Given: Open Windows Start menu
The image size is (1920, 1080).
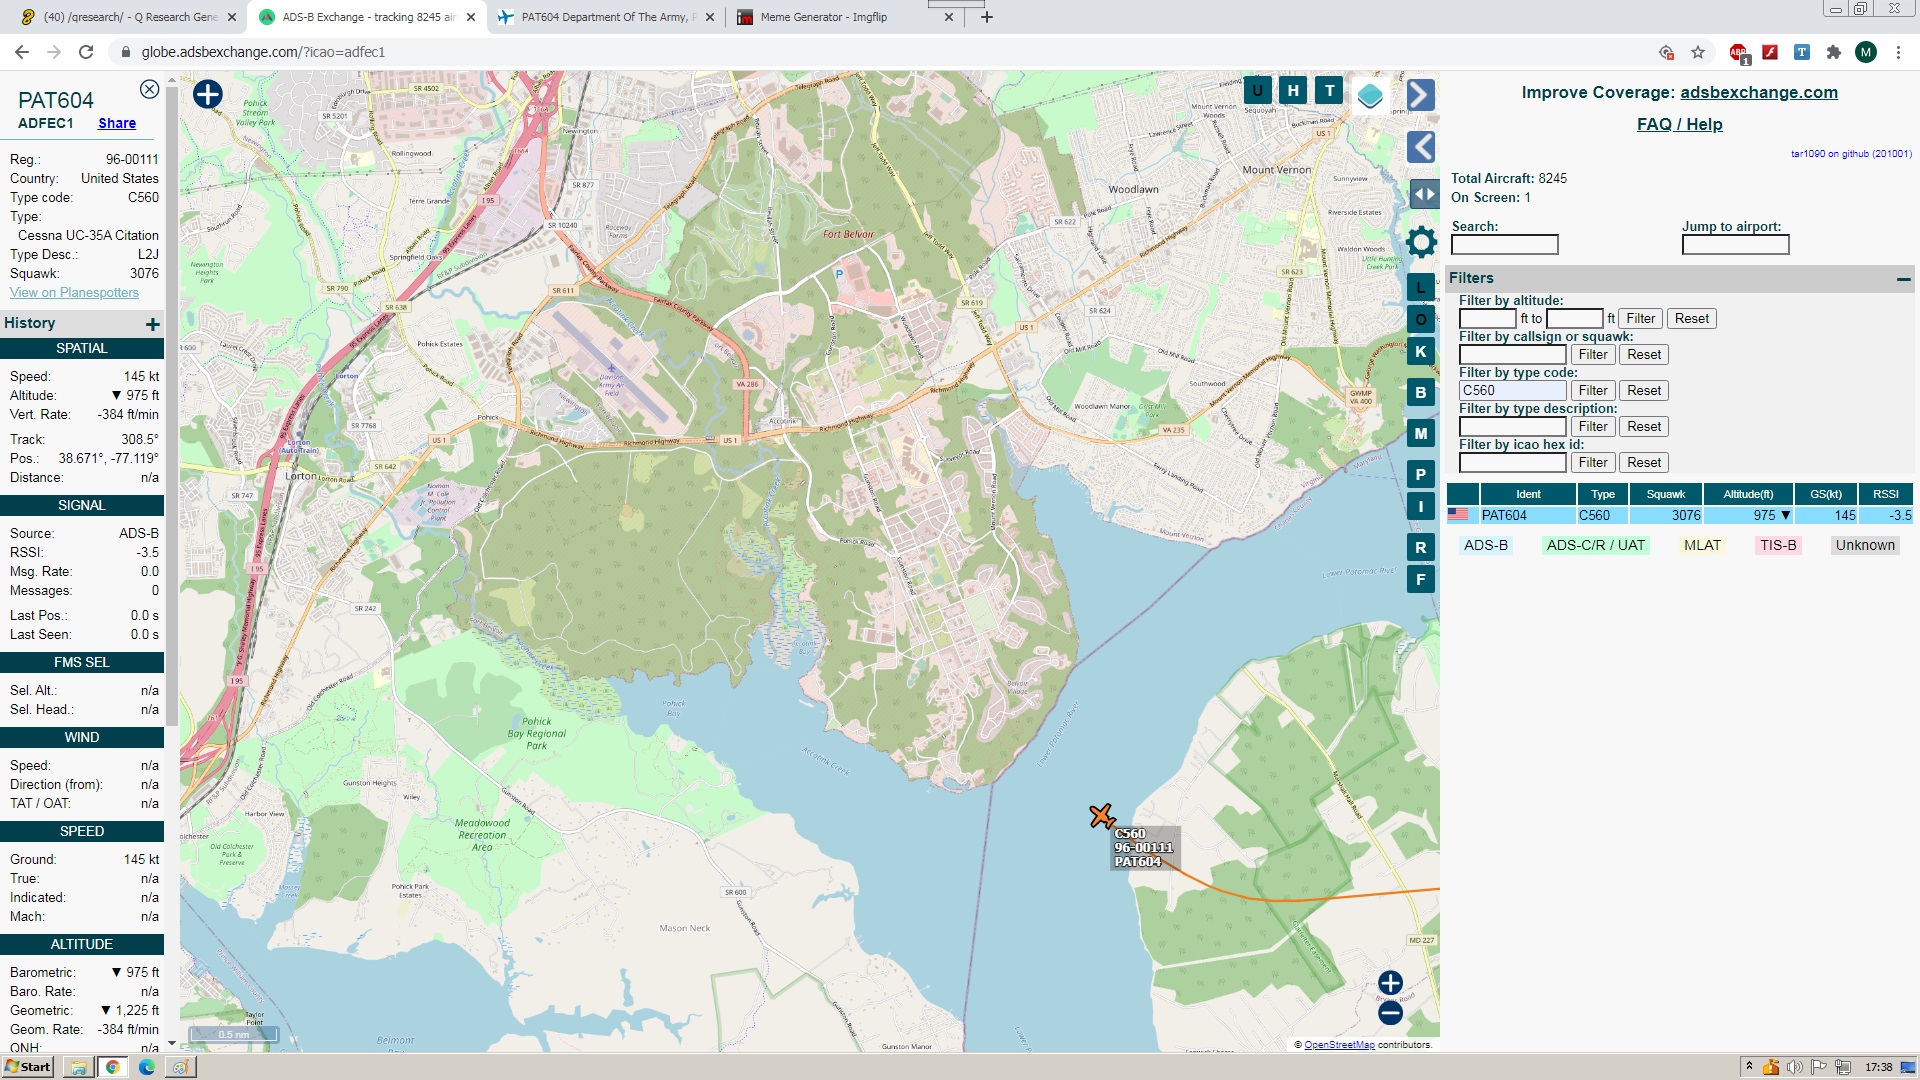Looking at the screenshot, I should pos(27,1067).
